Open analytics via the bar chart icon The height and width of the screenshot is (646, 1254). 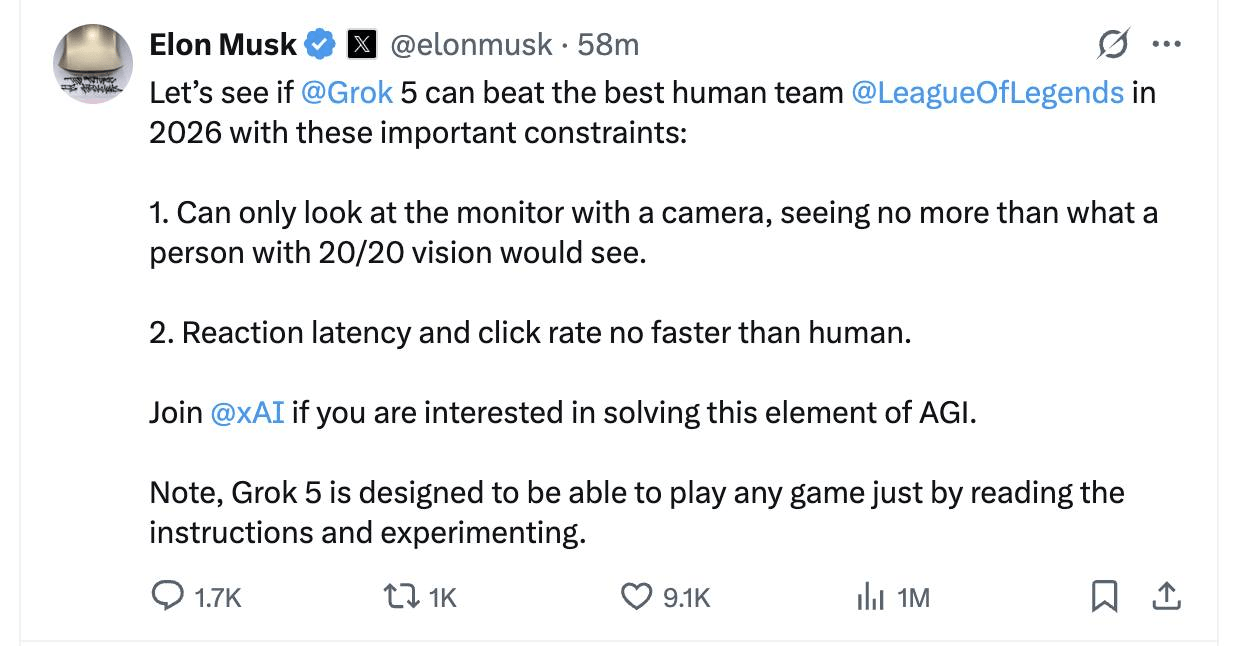click(872, 597)
